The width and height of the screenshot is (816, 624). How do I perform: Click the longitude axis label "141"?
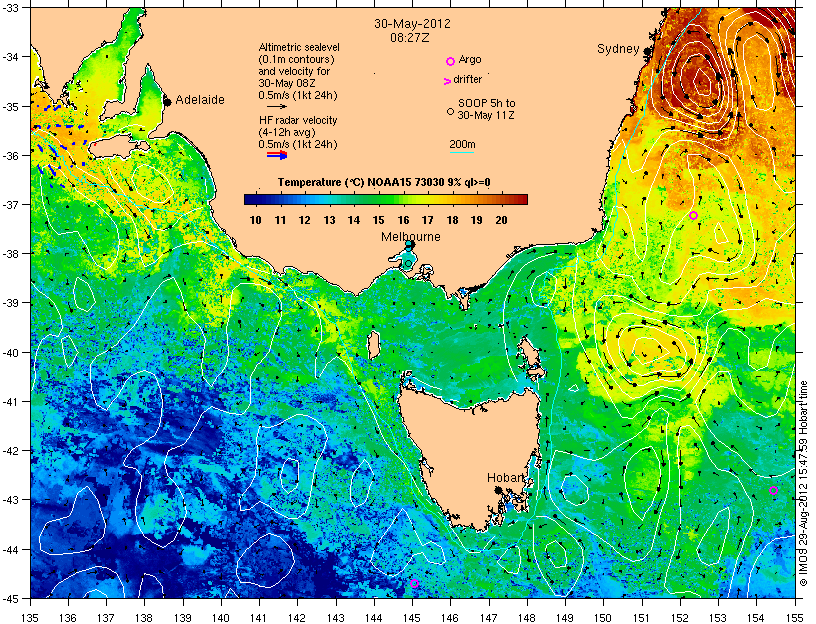(x=259, y=618)
